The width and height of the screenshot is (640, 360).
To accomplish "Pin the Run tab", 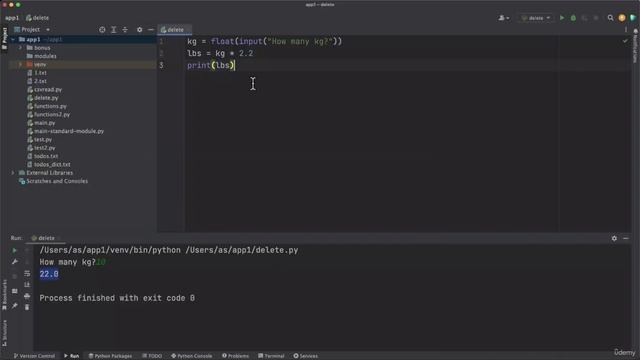I will (15, 306).
